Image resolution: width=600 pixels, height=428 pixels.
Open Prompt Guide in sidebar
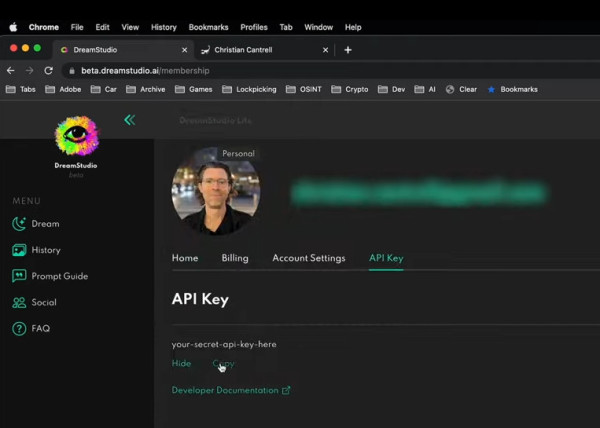pos(50,276)
